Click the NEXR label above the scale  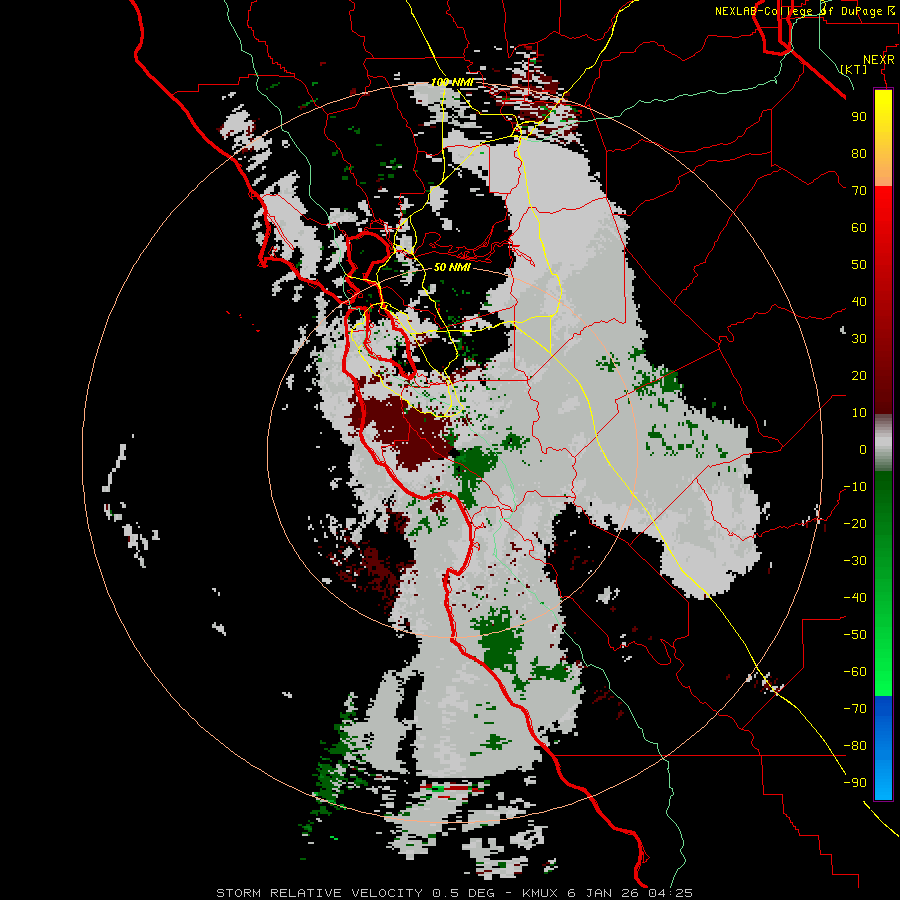879,60
